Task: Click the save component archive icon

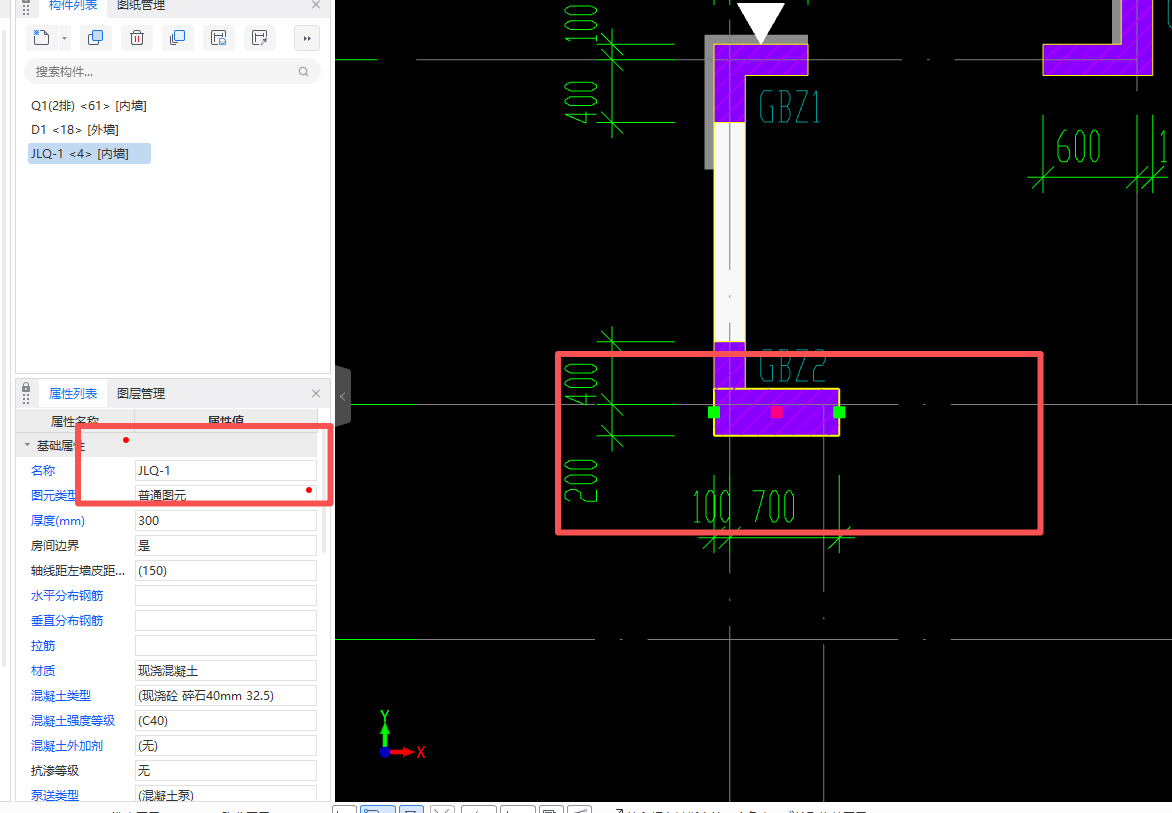Action: (218, 37)
